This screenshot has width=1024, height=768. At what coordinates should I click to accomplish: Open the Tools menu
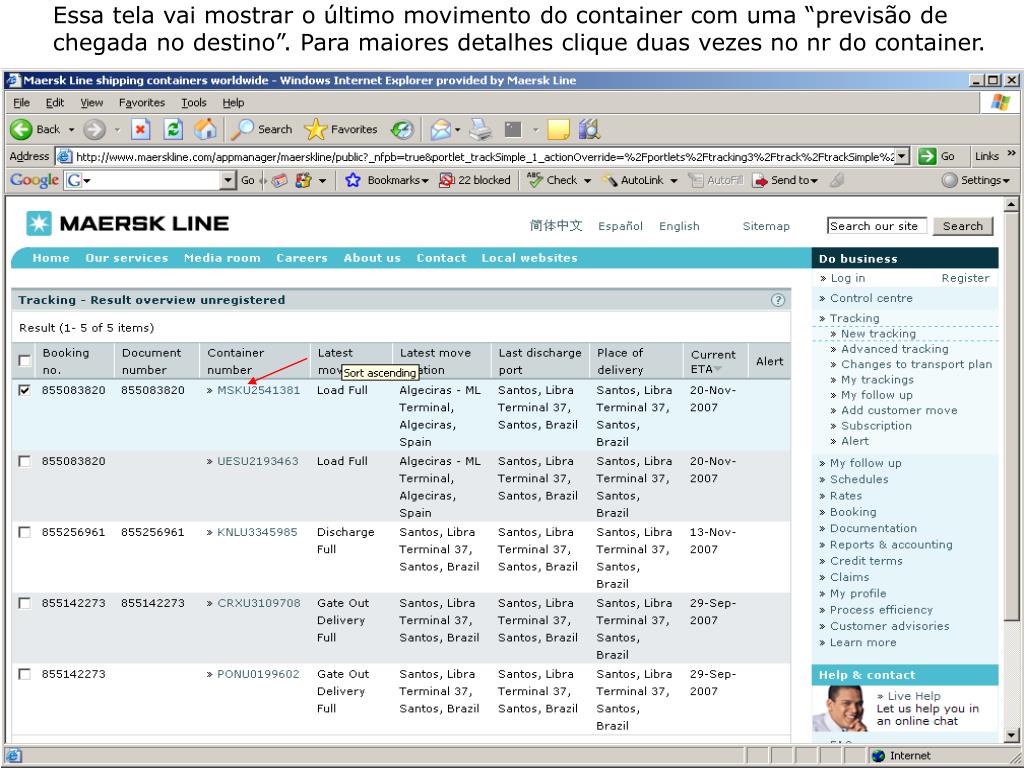pos(193,103)
